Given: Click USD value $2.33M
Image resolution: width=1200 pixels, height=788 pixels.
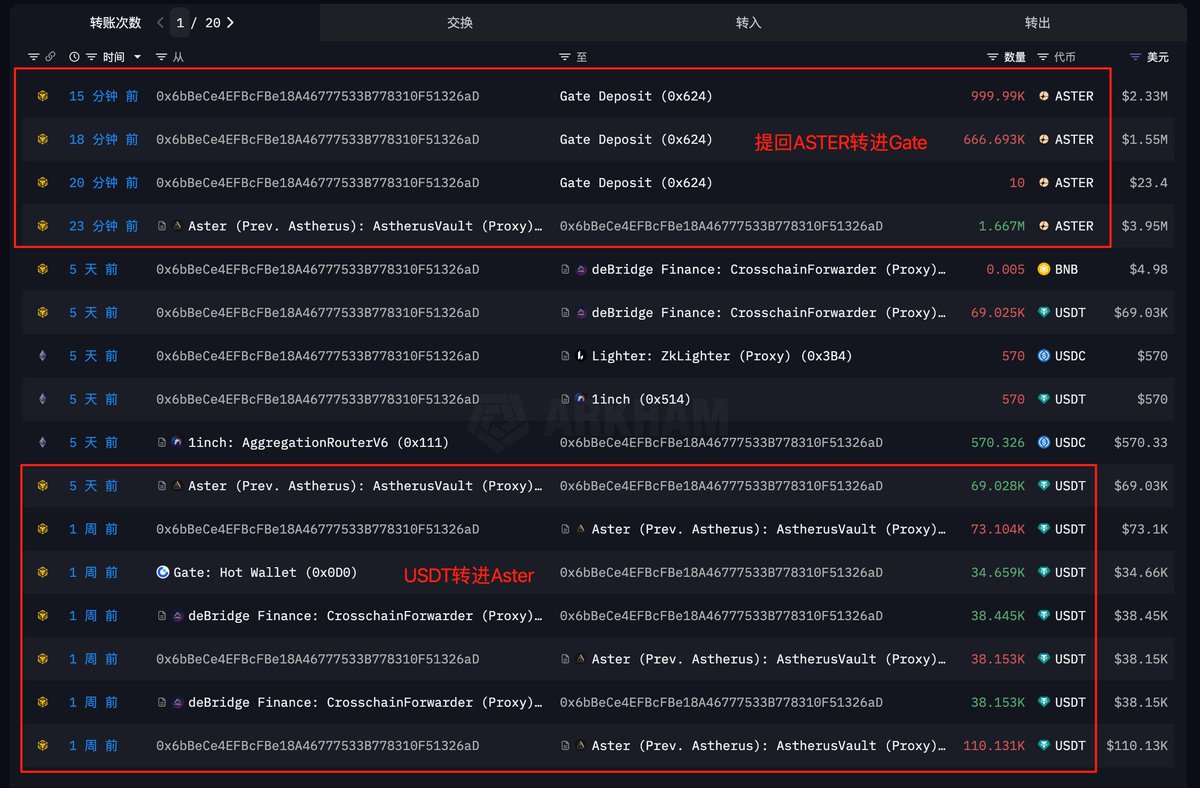Looking at the screenshot, I should pos(1144,96).
